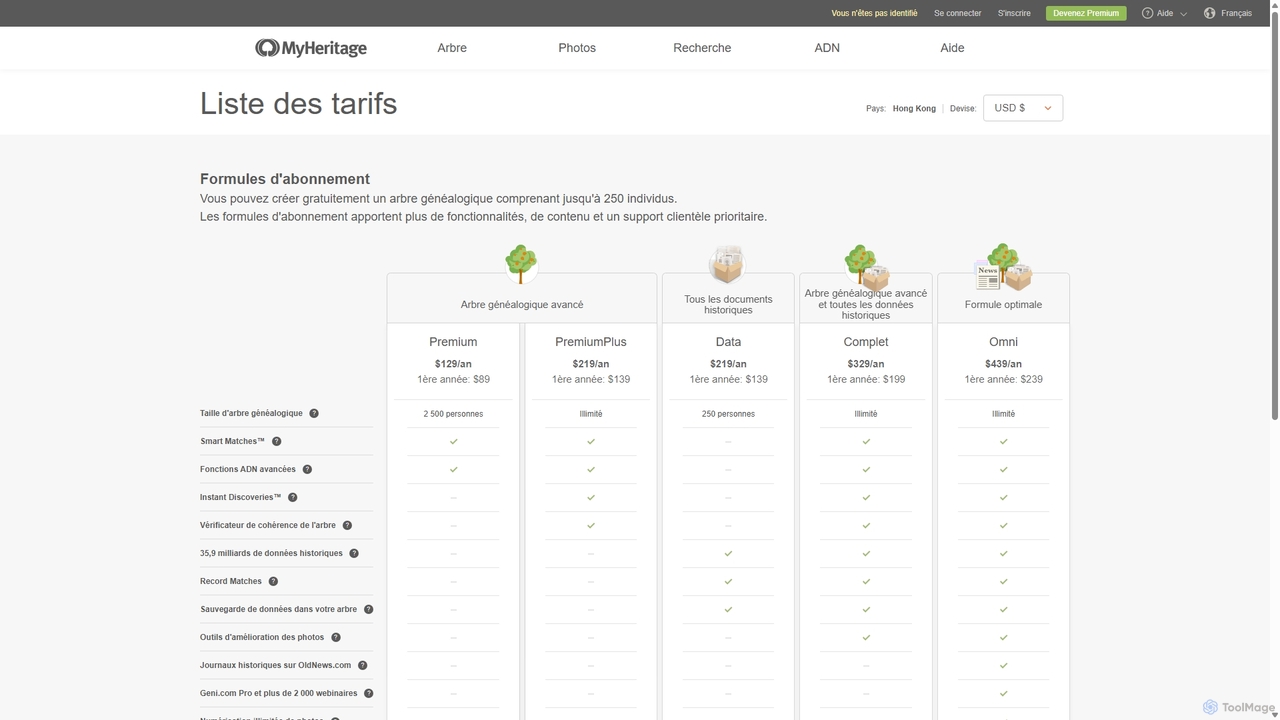This screenshot has width=1280, height=720.
Task: Click Vous n'êtes pas identifié notice
Action: (x=874, y=13)
